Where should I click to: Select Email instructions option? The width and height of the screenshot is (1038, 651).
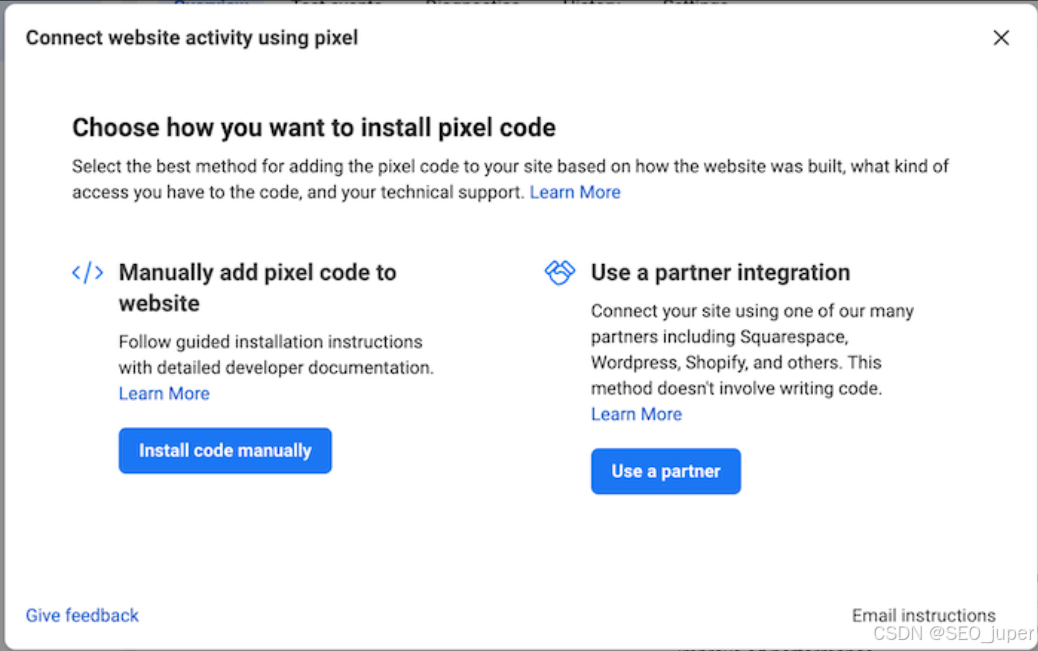click(923, 615)
